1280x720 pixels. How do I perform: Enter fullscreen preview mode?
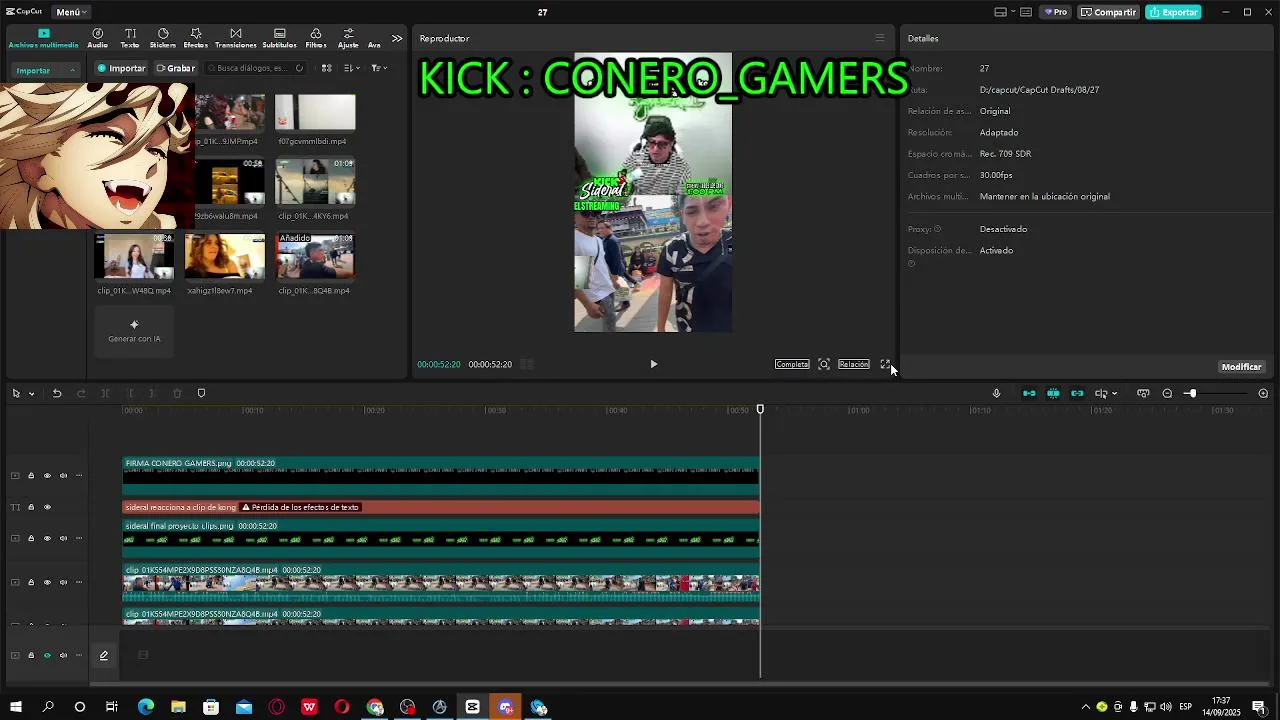(885, 364)
